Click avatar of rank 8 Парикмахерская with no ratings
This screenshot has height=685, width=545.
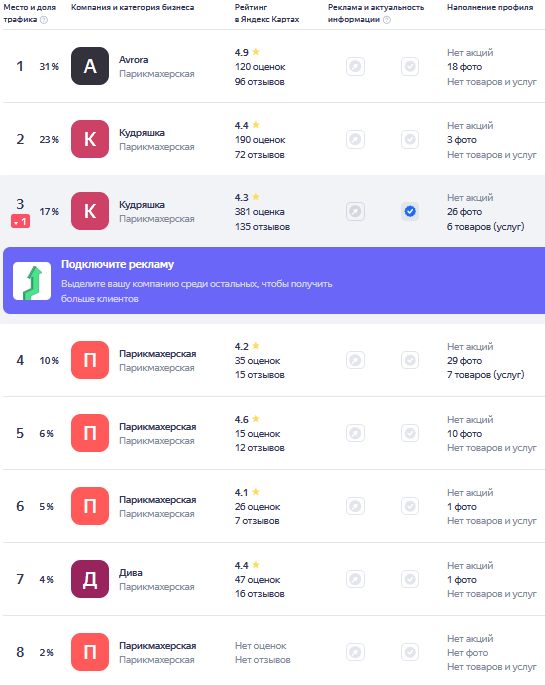tap(90, 652)
